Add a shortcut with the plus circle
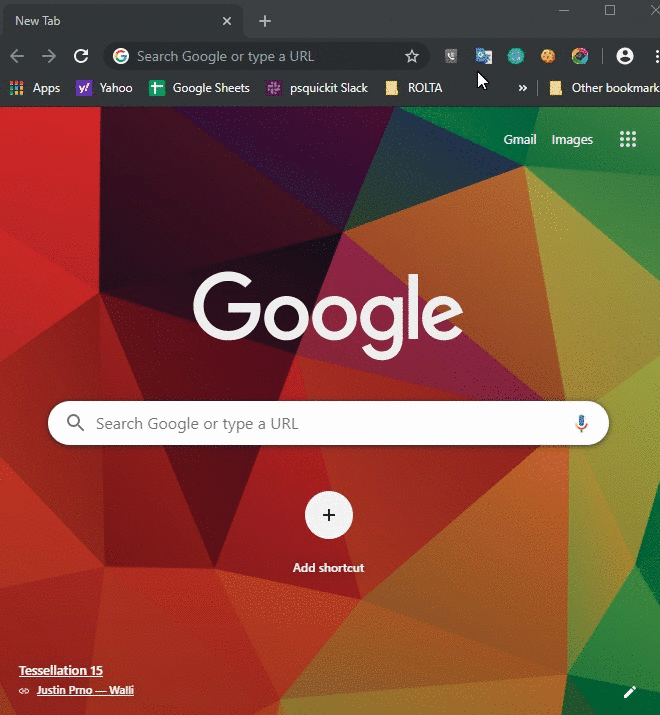The image size is (660, 715). coord(328,515)
